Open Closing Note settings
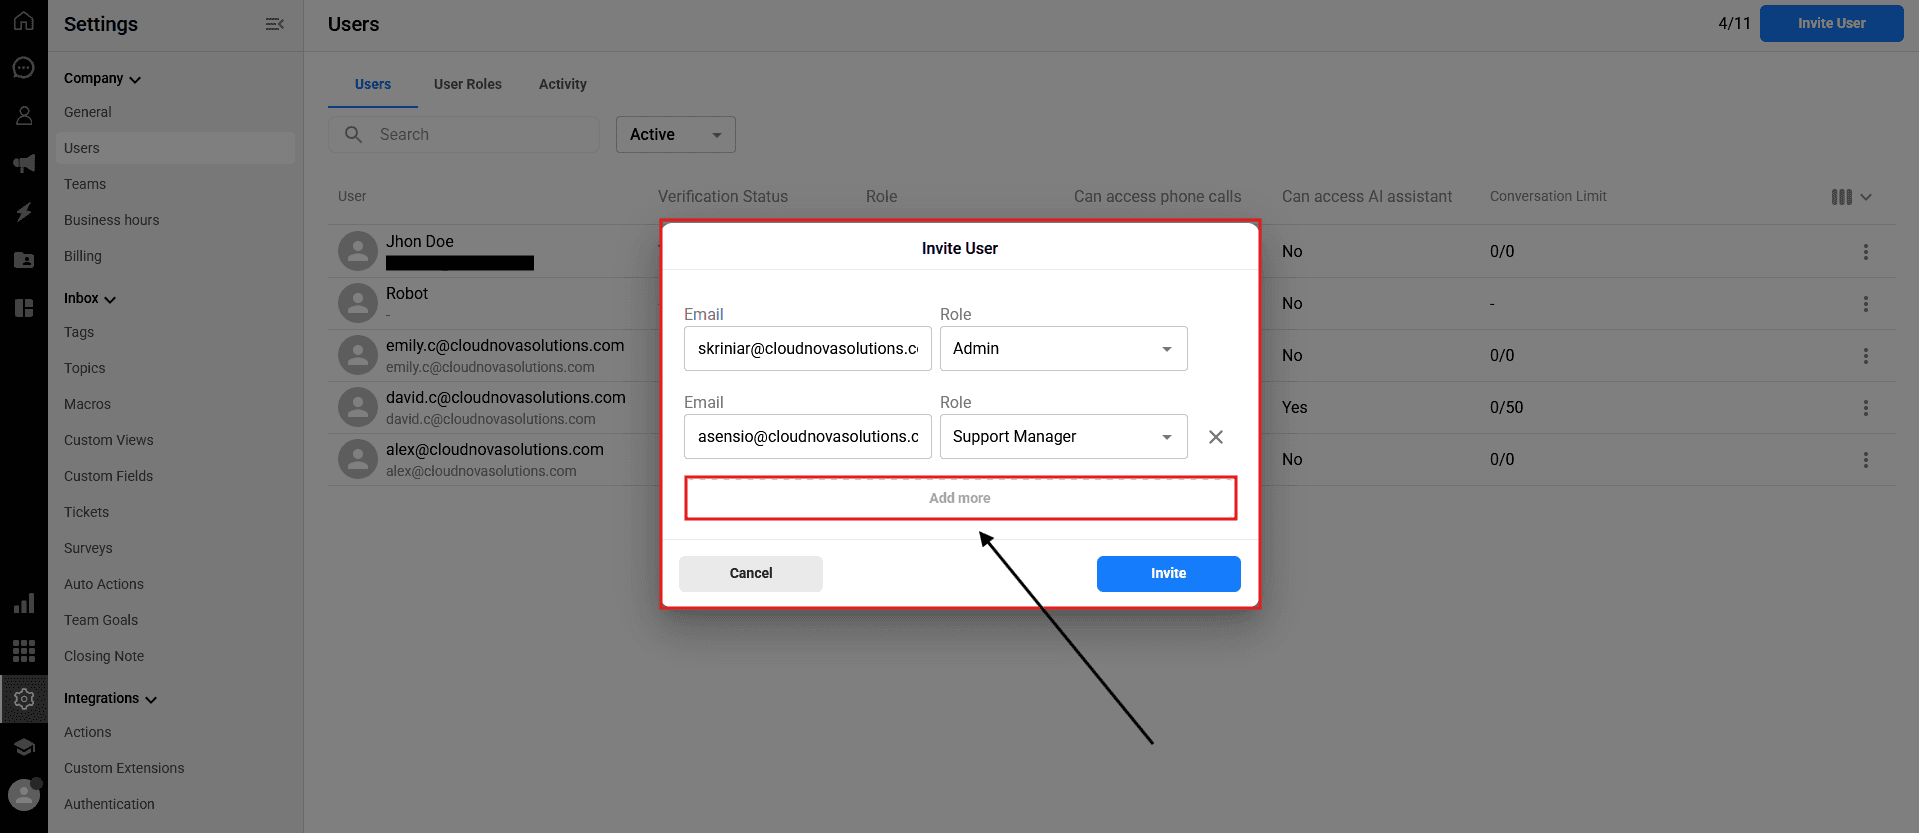This screenshot has width=1919, height=833. tap(104, 656)
